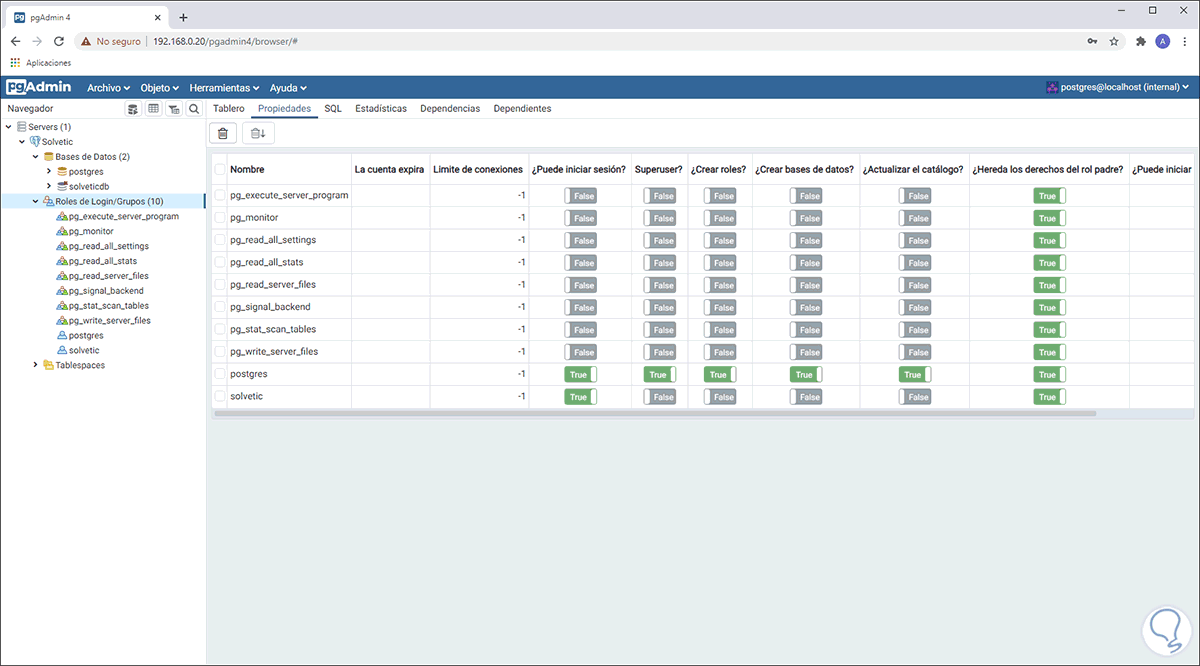The height and width of the screenshot is (666, 1200).
Task: Check the select-all checkbox beside Nombre
Action: 220,170
